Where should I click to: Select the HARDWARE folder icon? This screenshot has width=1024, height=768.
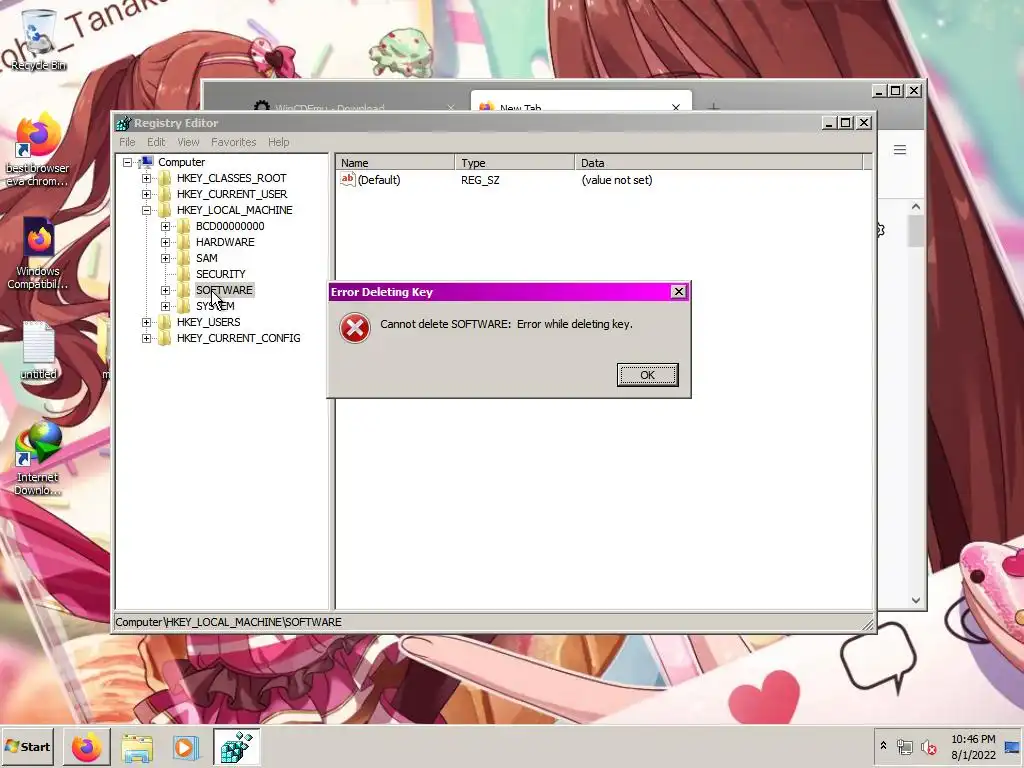point(184,242)
